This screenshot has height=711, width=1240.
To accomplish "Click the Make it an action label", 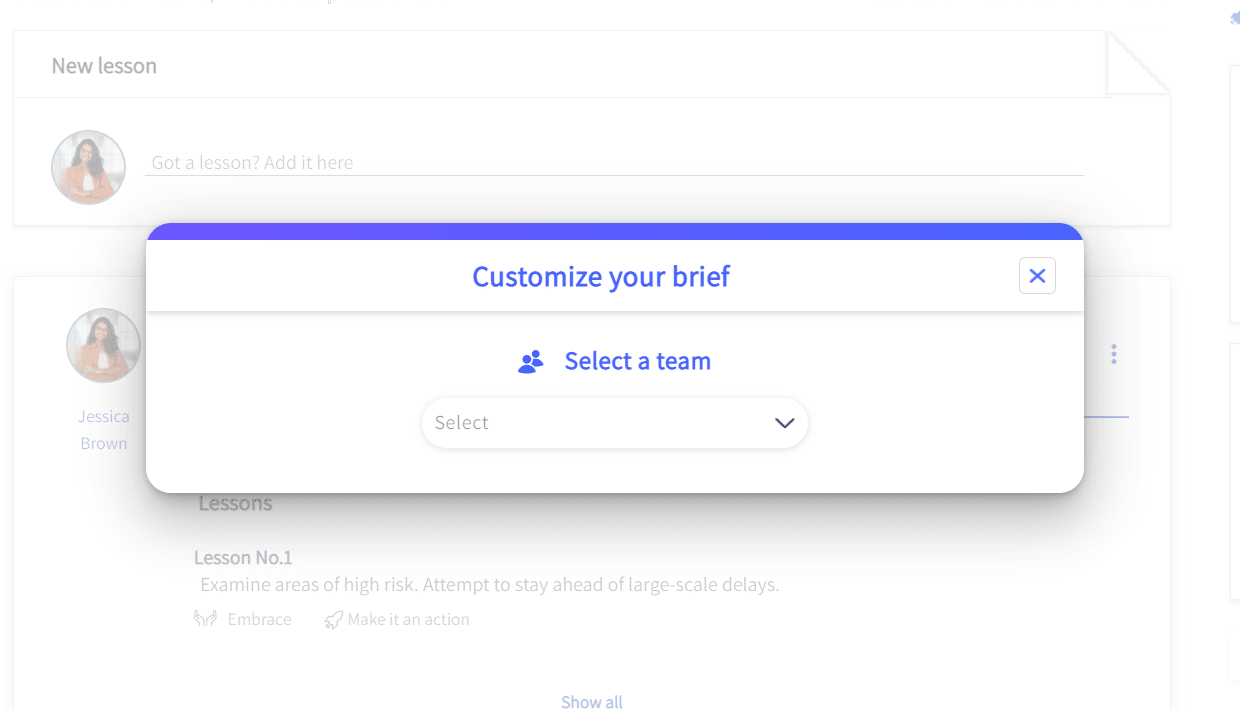I will pyautogui.click(x=409, y=620).
